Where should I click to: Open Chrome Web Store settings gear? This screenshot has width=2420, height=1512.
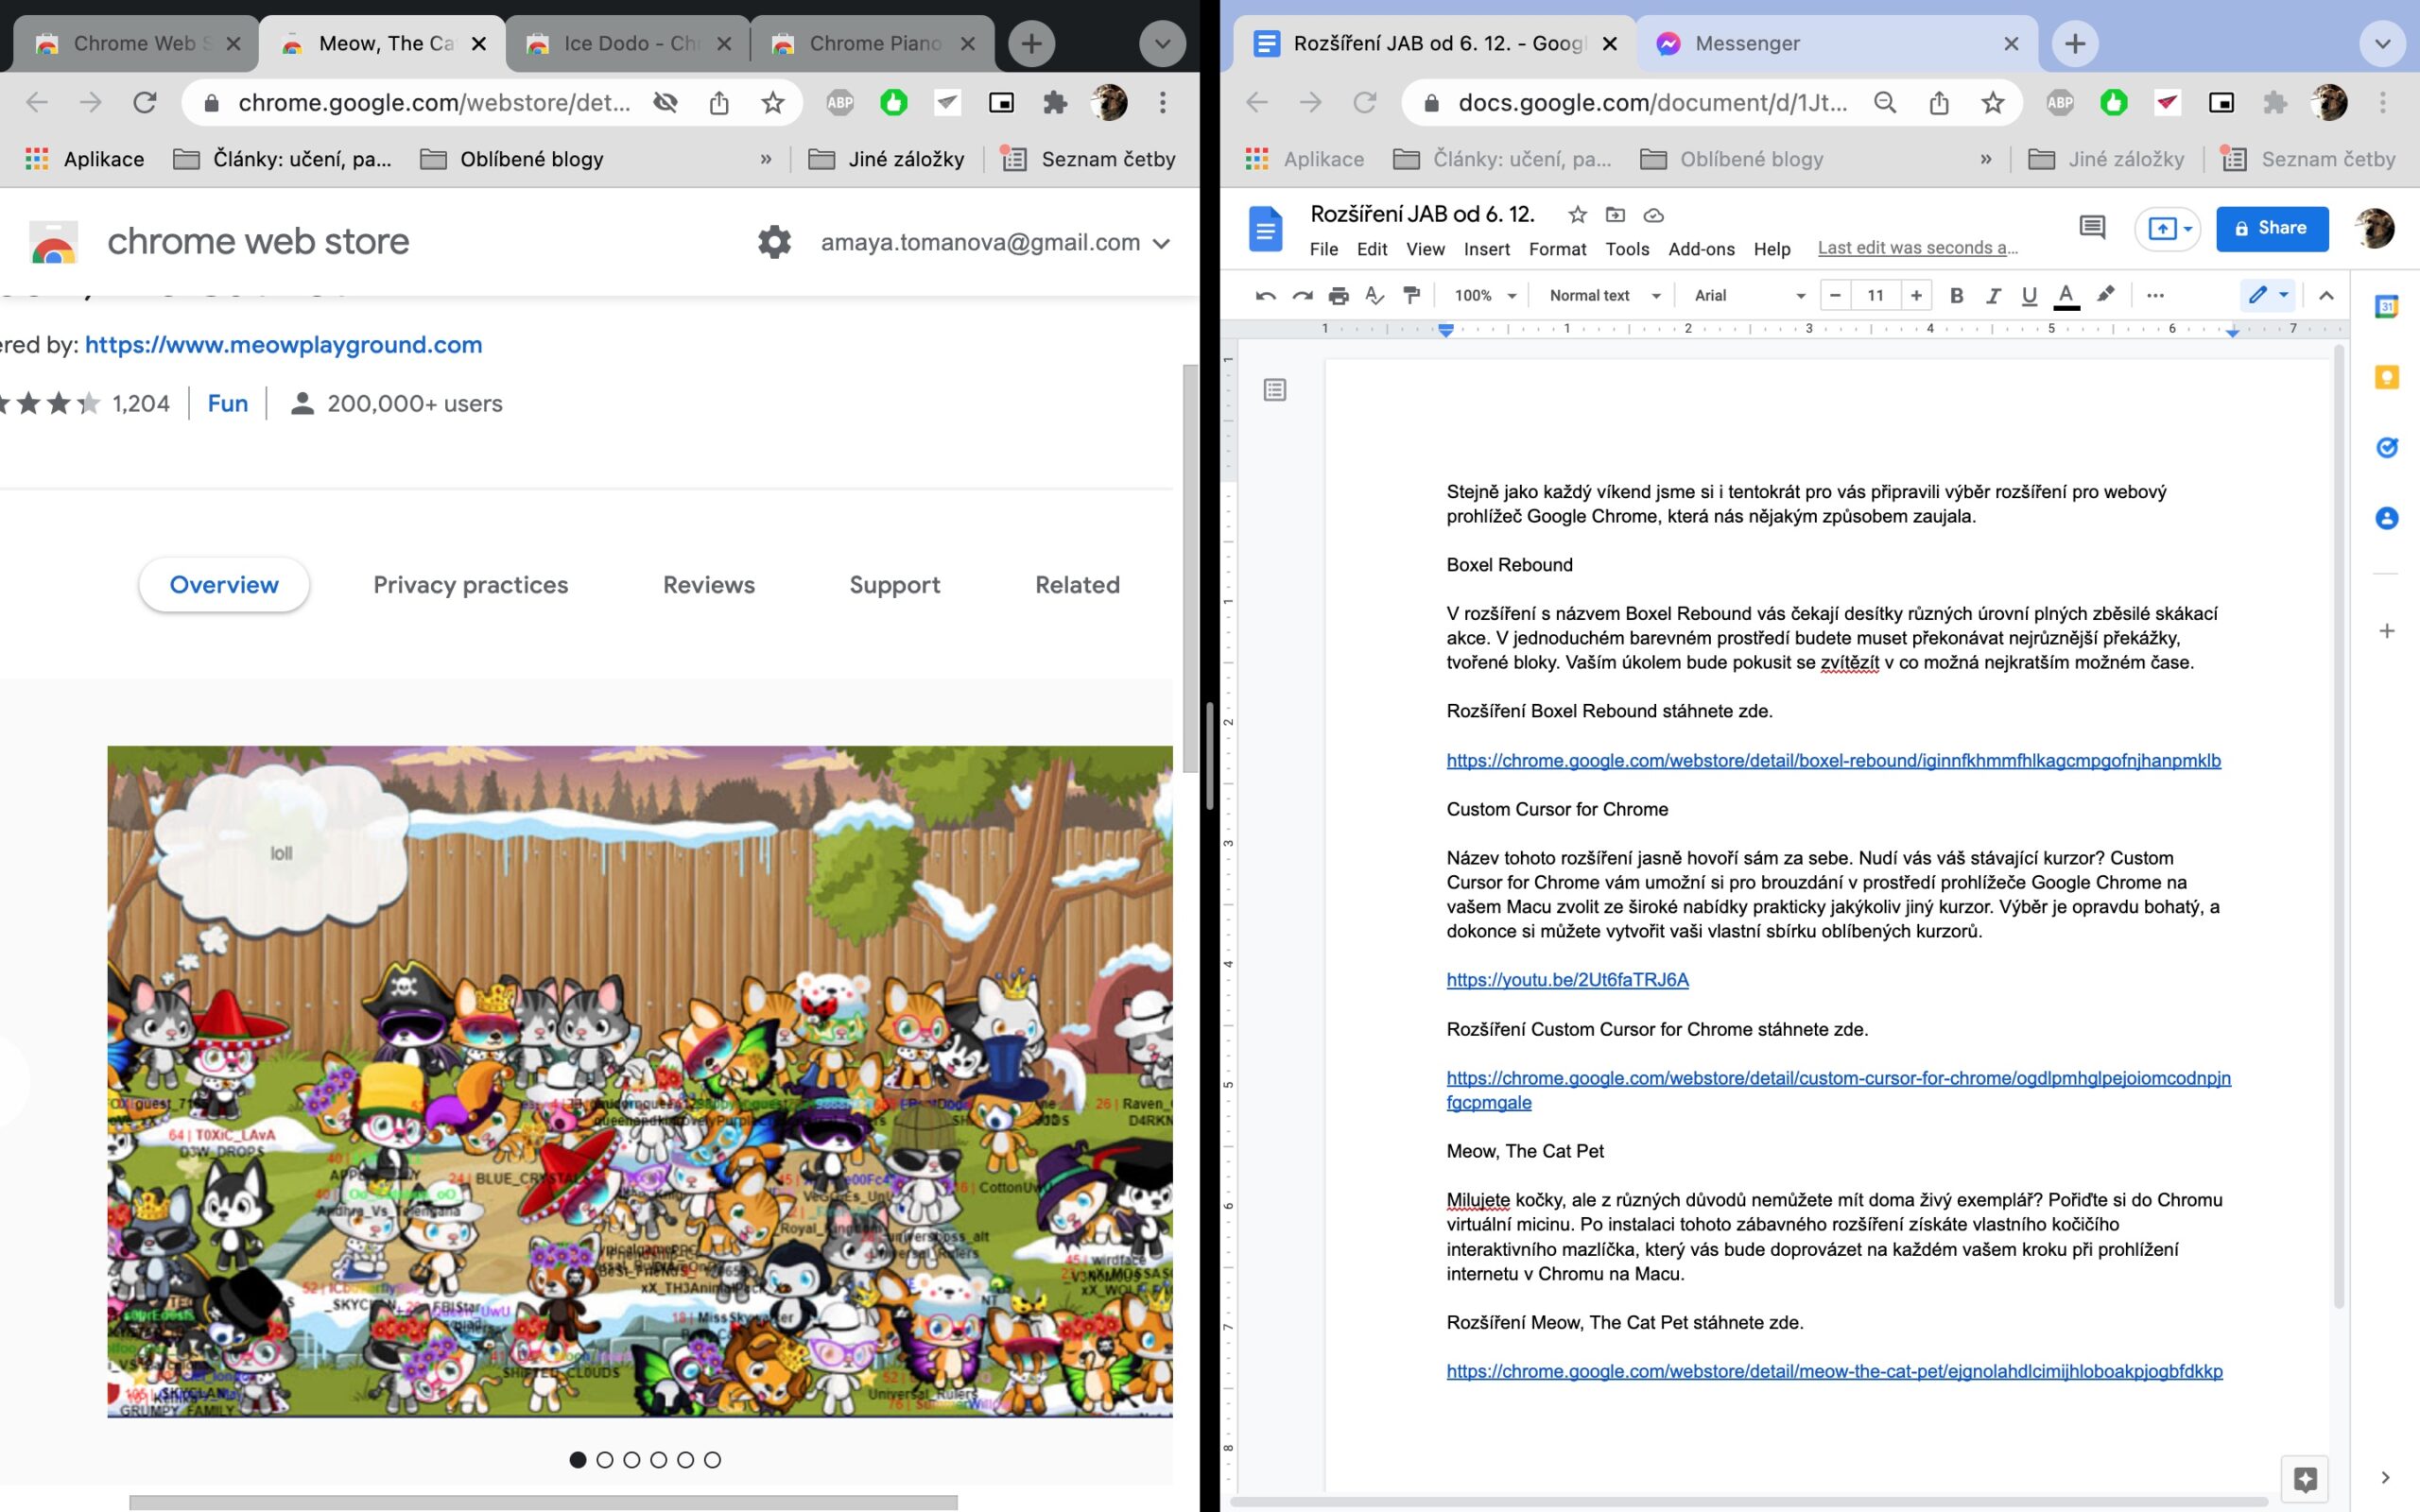coord(774,242)
